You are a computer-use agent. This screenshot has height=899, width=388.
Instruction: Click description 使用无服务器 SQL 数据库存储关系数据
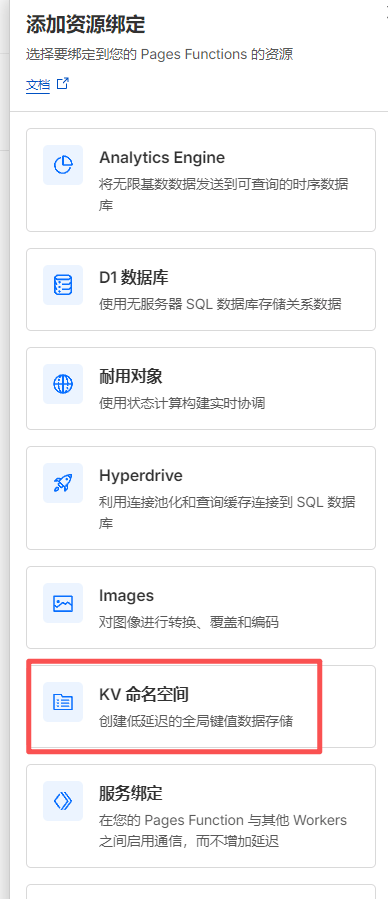click(220, 304)
